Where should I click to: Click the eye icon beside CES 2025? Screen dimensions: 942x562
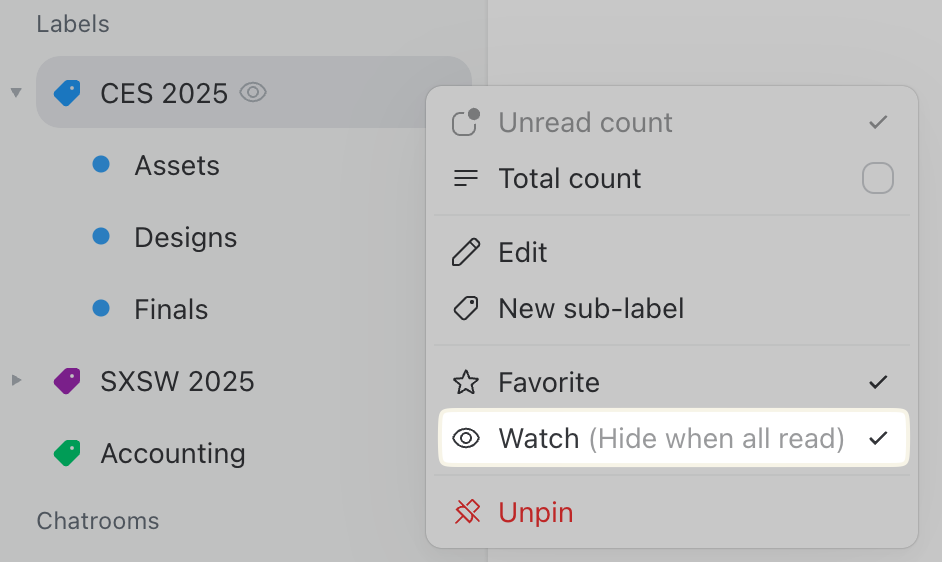[x=253, y=94]
